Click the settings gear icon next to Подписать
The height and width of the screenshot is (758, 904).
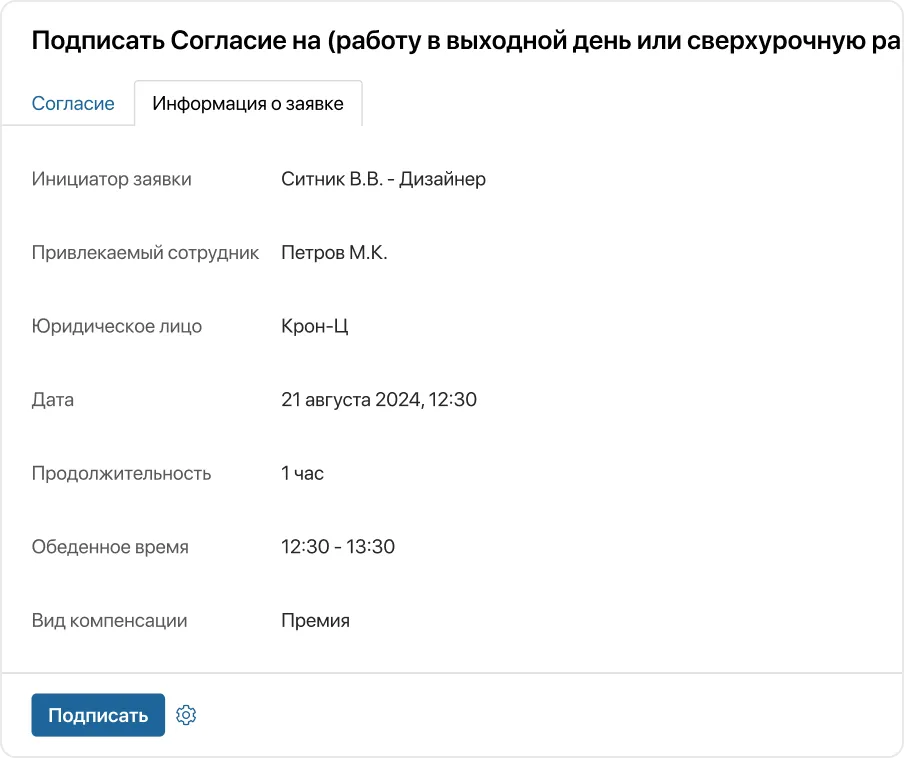pos(186,715)
